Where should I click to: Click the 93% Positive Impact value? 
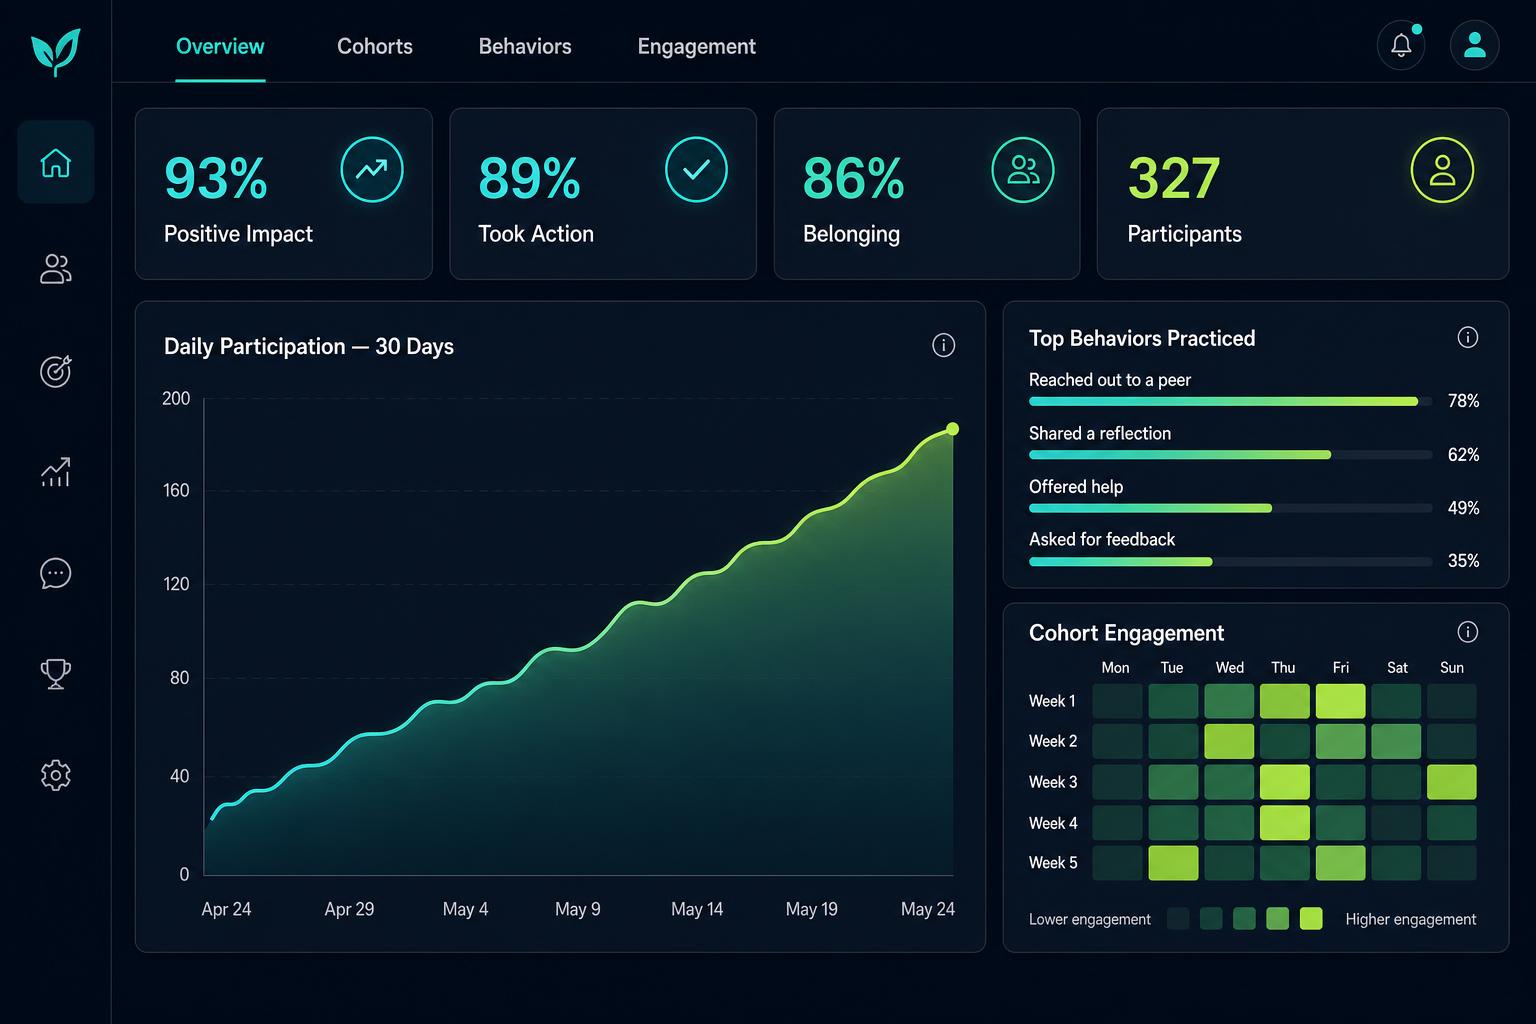[216, 179]
